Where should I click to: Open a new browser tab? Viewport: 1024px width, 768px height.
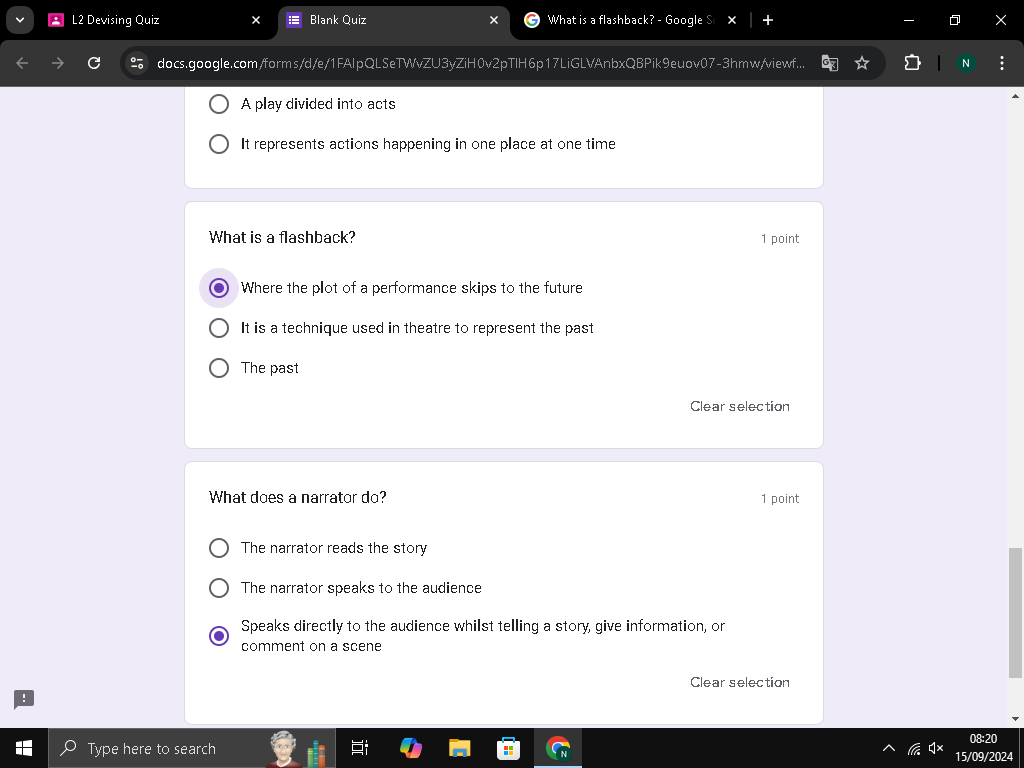[x=768, y=20]
